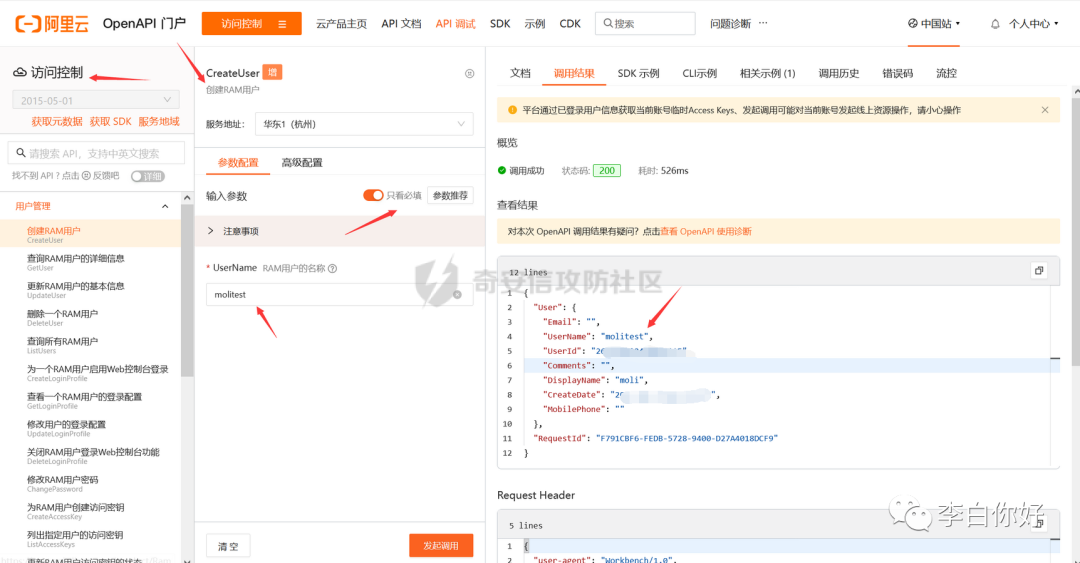Open SDK in top navigation
The height and width of the screenshot is (563, 1080).
coord(500,23)
